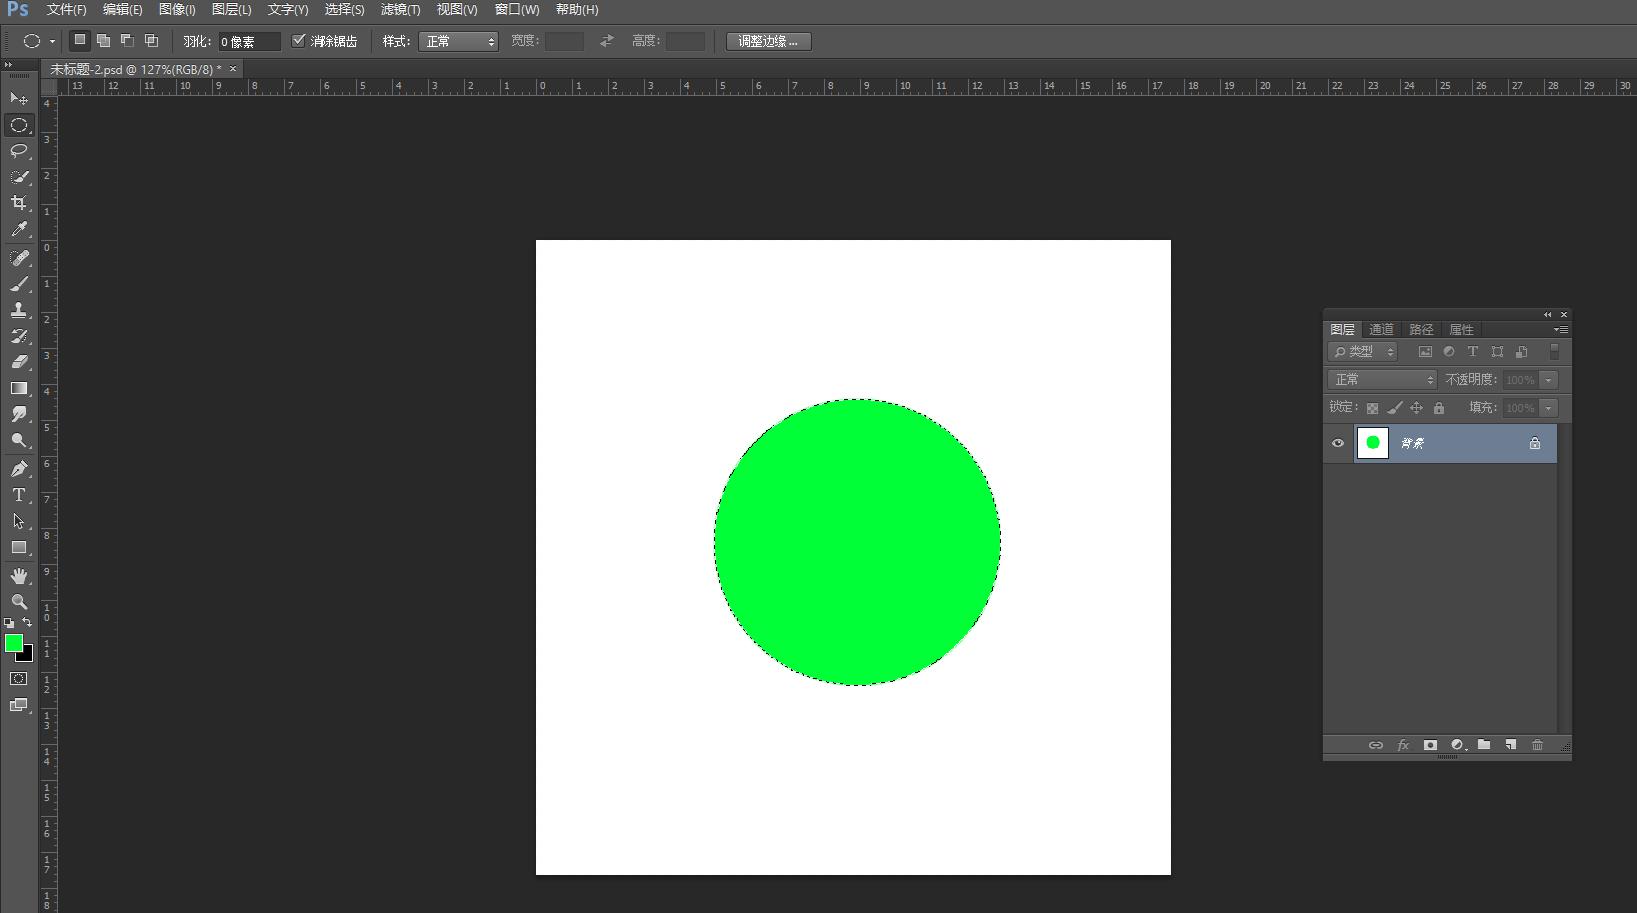Swap foreground and background colors
The width and height of the screenshot is (1637, 913).
(x=28, y=623)
